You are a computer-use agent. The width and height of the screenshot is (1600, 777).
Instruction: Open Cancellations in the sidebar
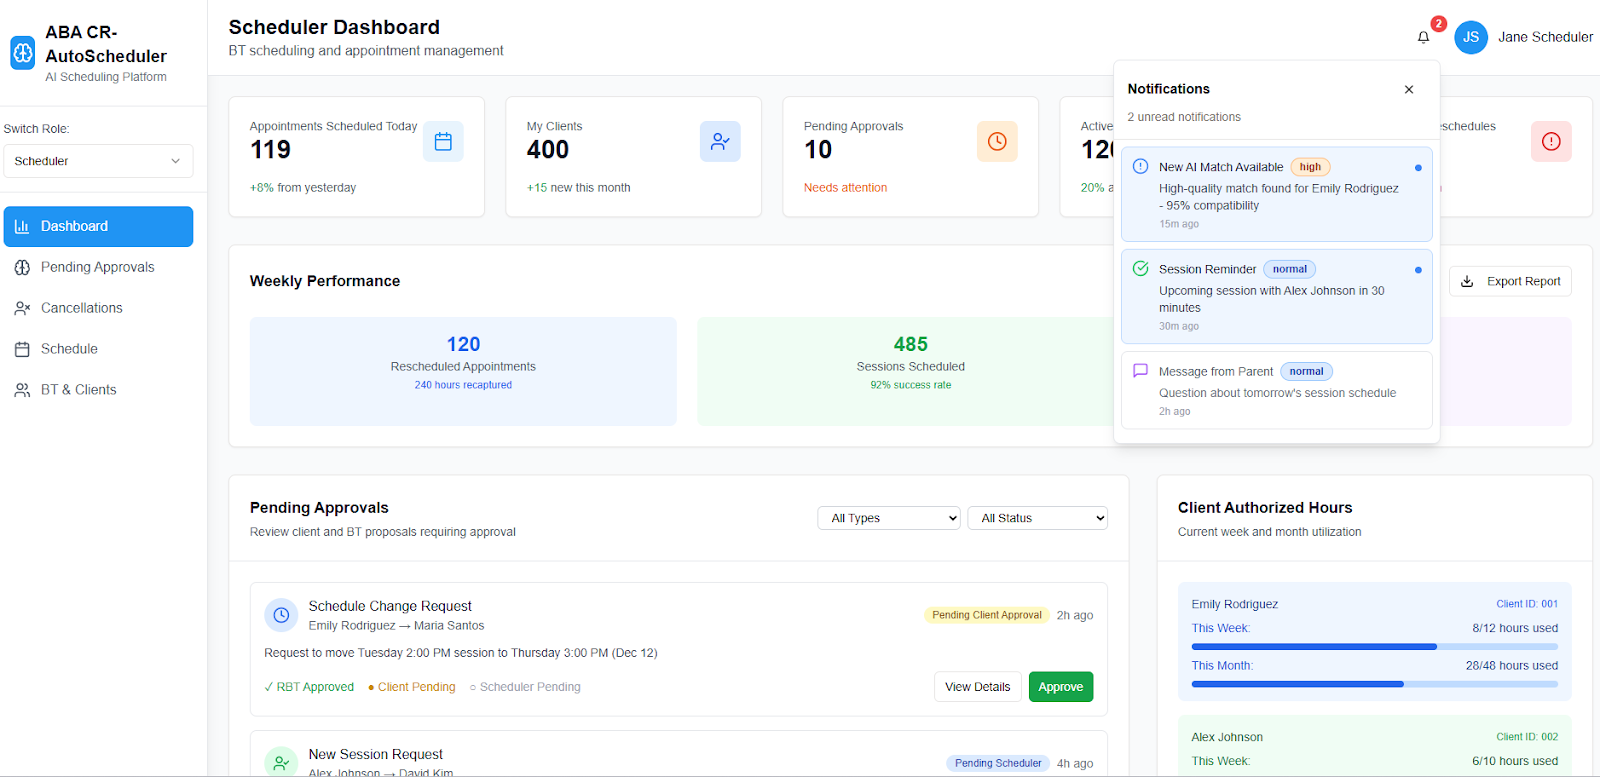[98, 308]
